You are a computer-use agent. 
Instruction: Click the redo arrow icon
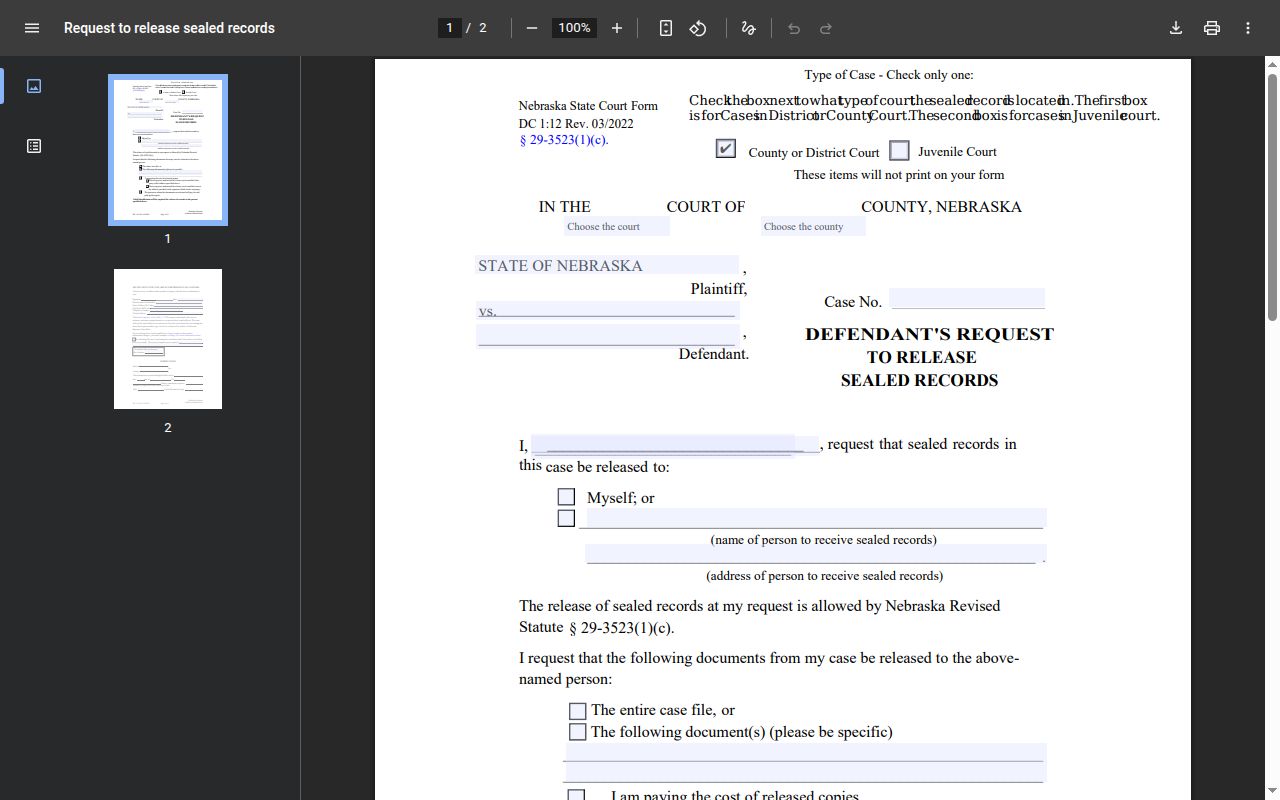point(826,28)
